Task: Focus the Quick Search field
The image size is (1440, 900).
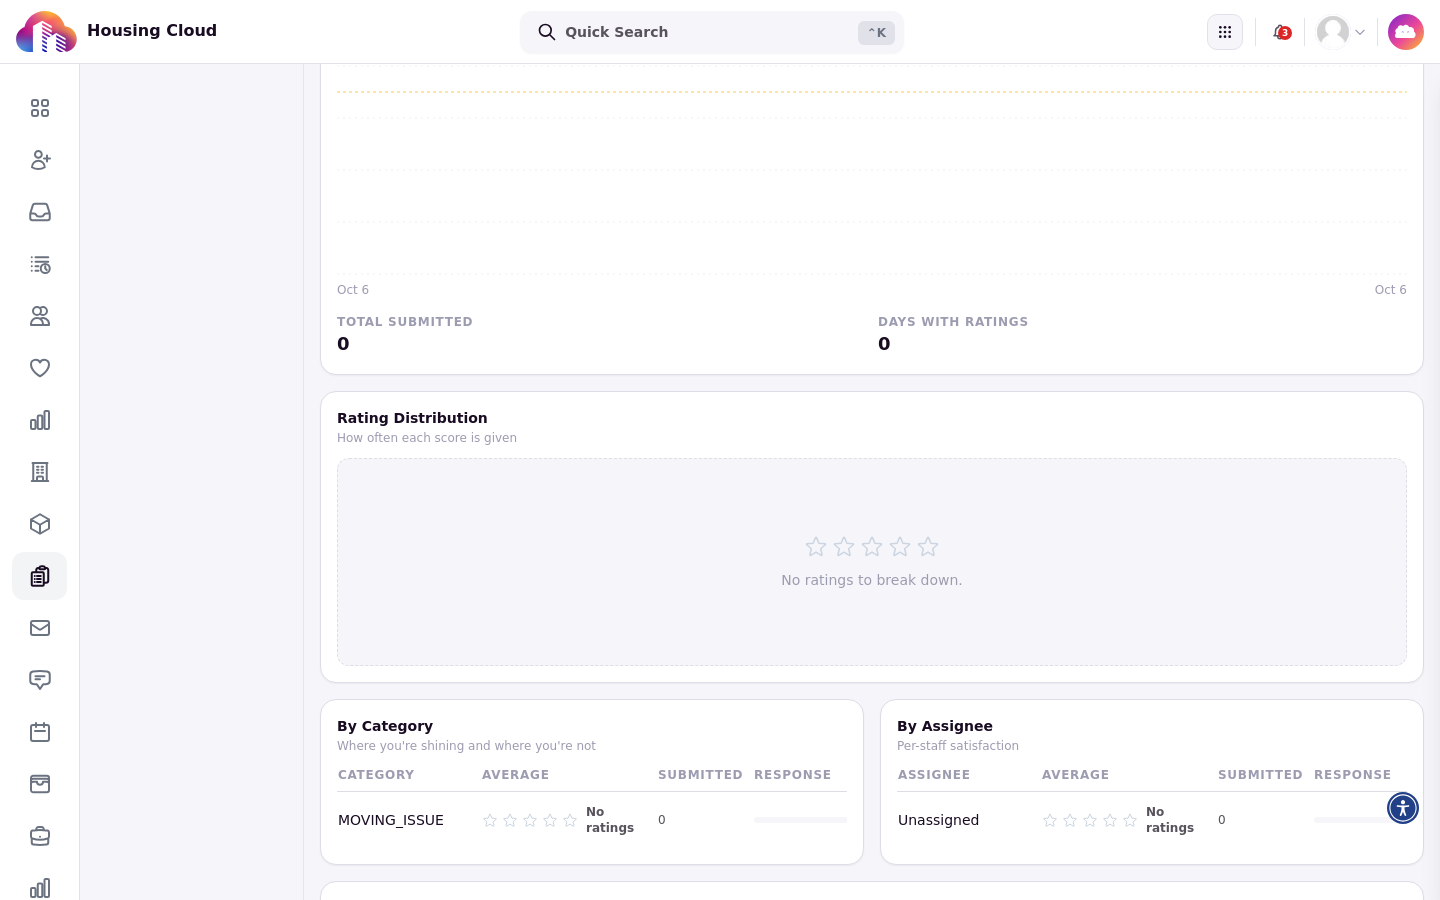Action: point(712,32)
